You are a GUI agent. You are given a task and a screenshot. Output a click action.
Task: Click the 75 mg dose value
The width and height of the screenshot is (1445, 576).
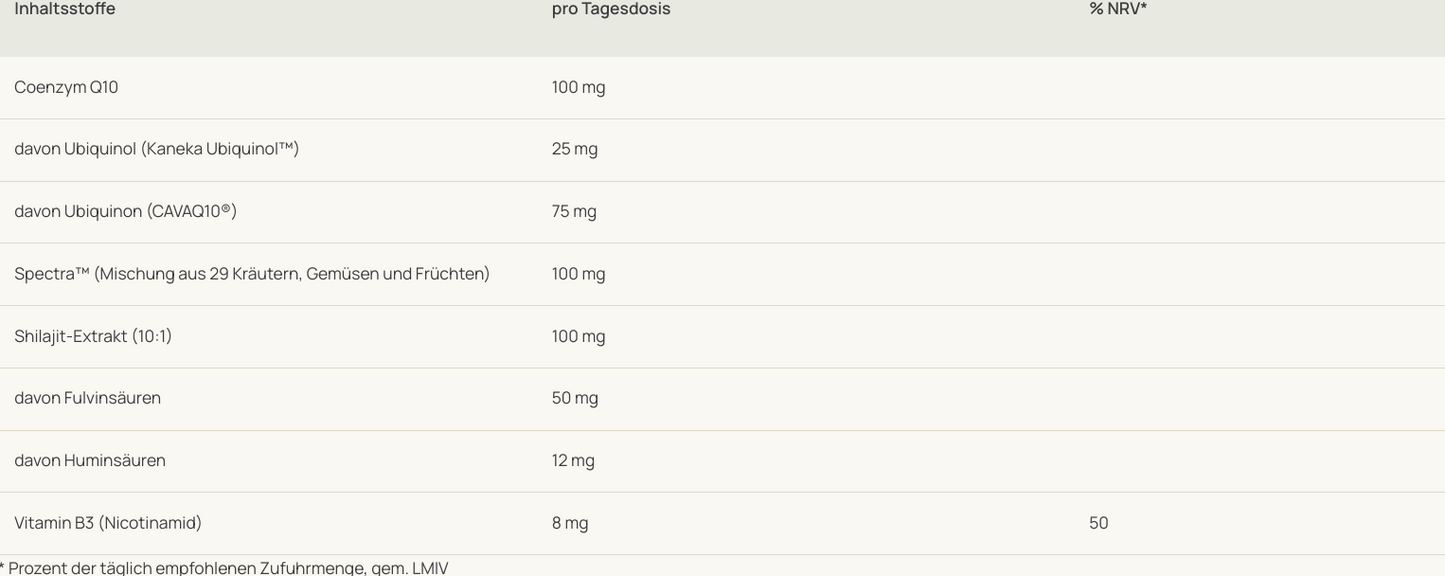574,211
